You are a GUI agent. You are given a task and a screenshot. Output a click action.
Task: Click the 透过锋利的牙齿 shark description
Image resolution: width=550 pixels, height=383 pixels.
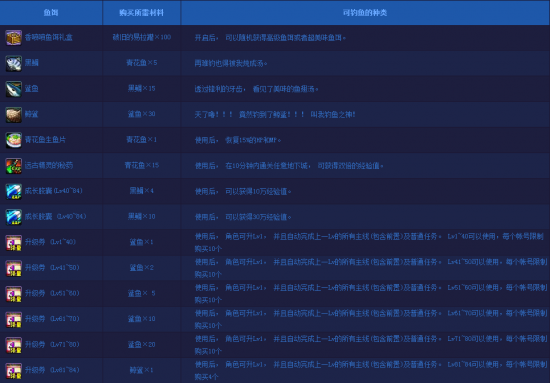click(256, 89)
